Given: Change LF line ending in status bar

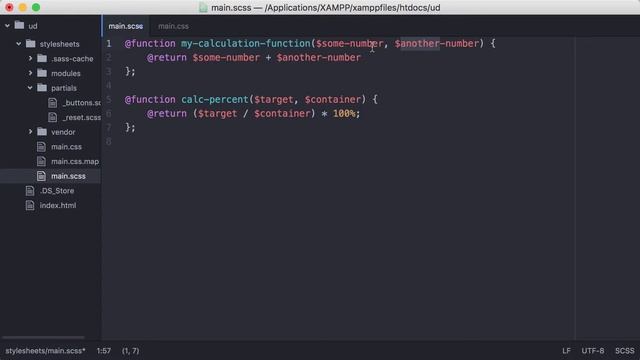Looking at the screenshot, I should click(566, 351).
